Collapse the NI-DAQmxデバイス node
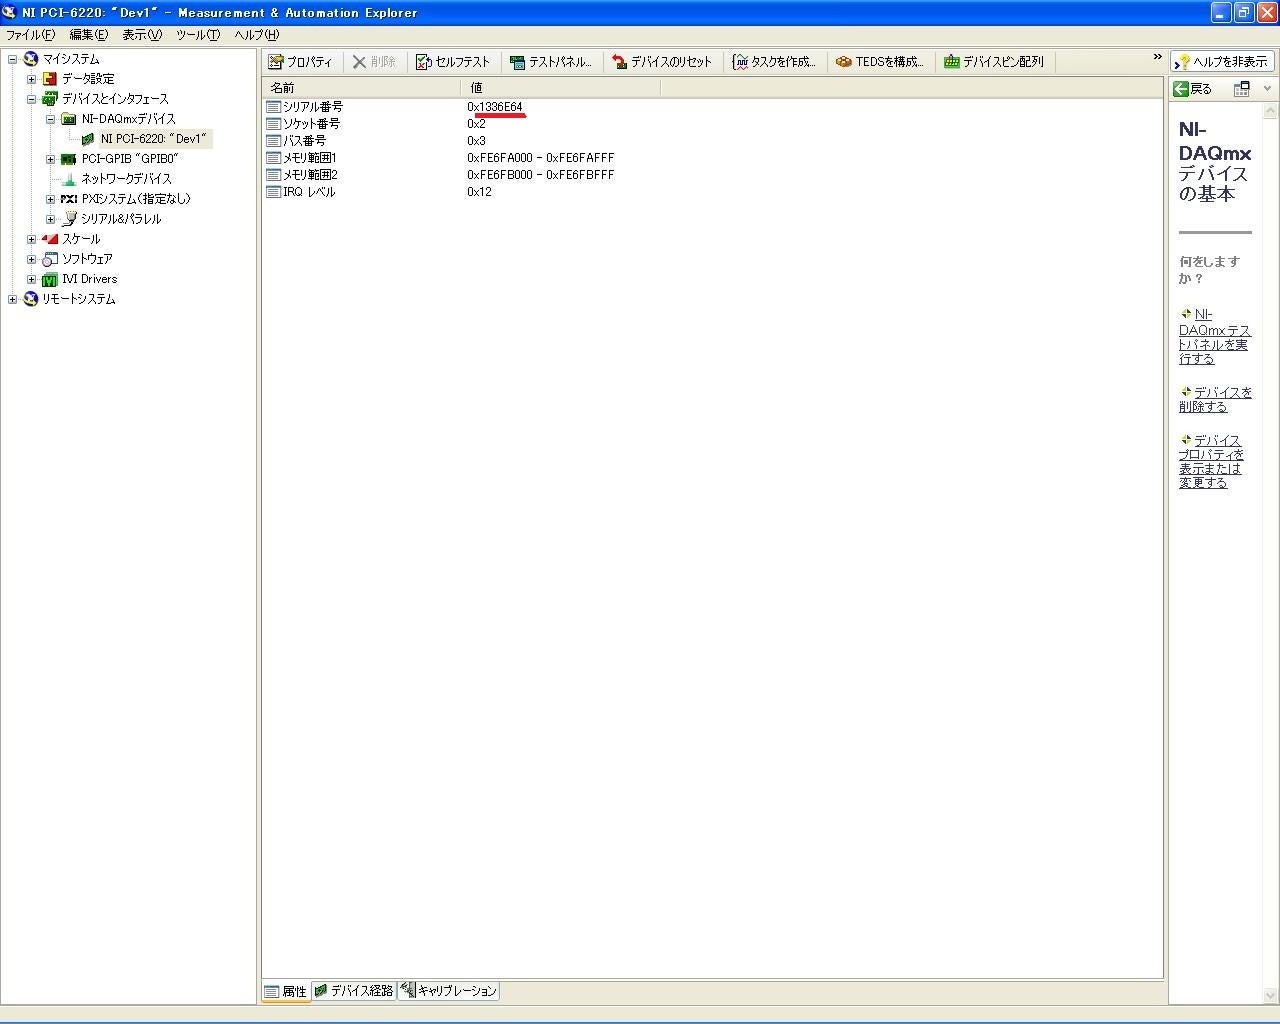This screenshot has height=1024, width=1280. (50, 119)
